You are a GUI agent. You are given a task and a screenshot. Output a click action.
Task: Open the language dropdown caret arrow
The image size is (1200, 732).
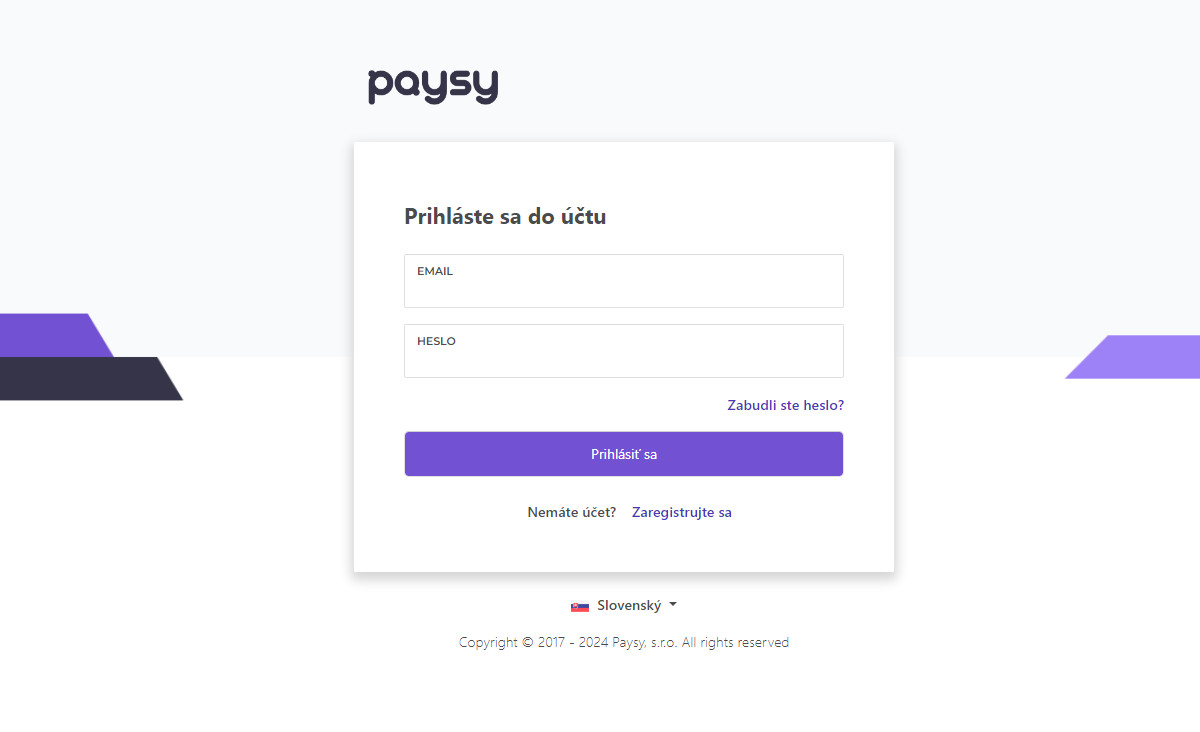click(673, 605)
